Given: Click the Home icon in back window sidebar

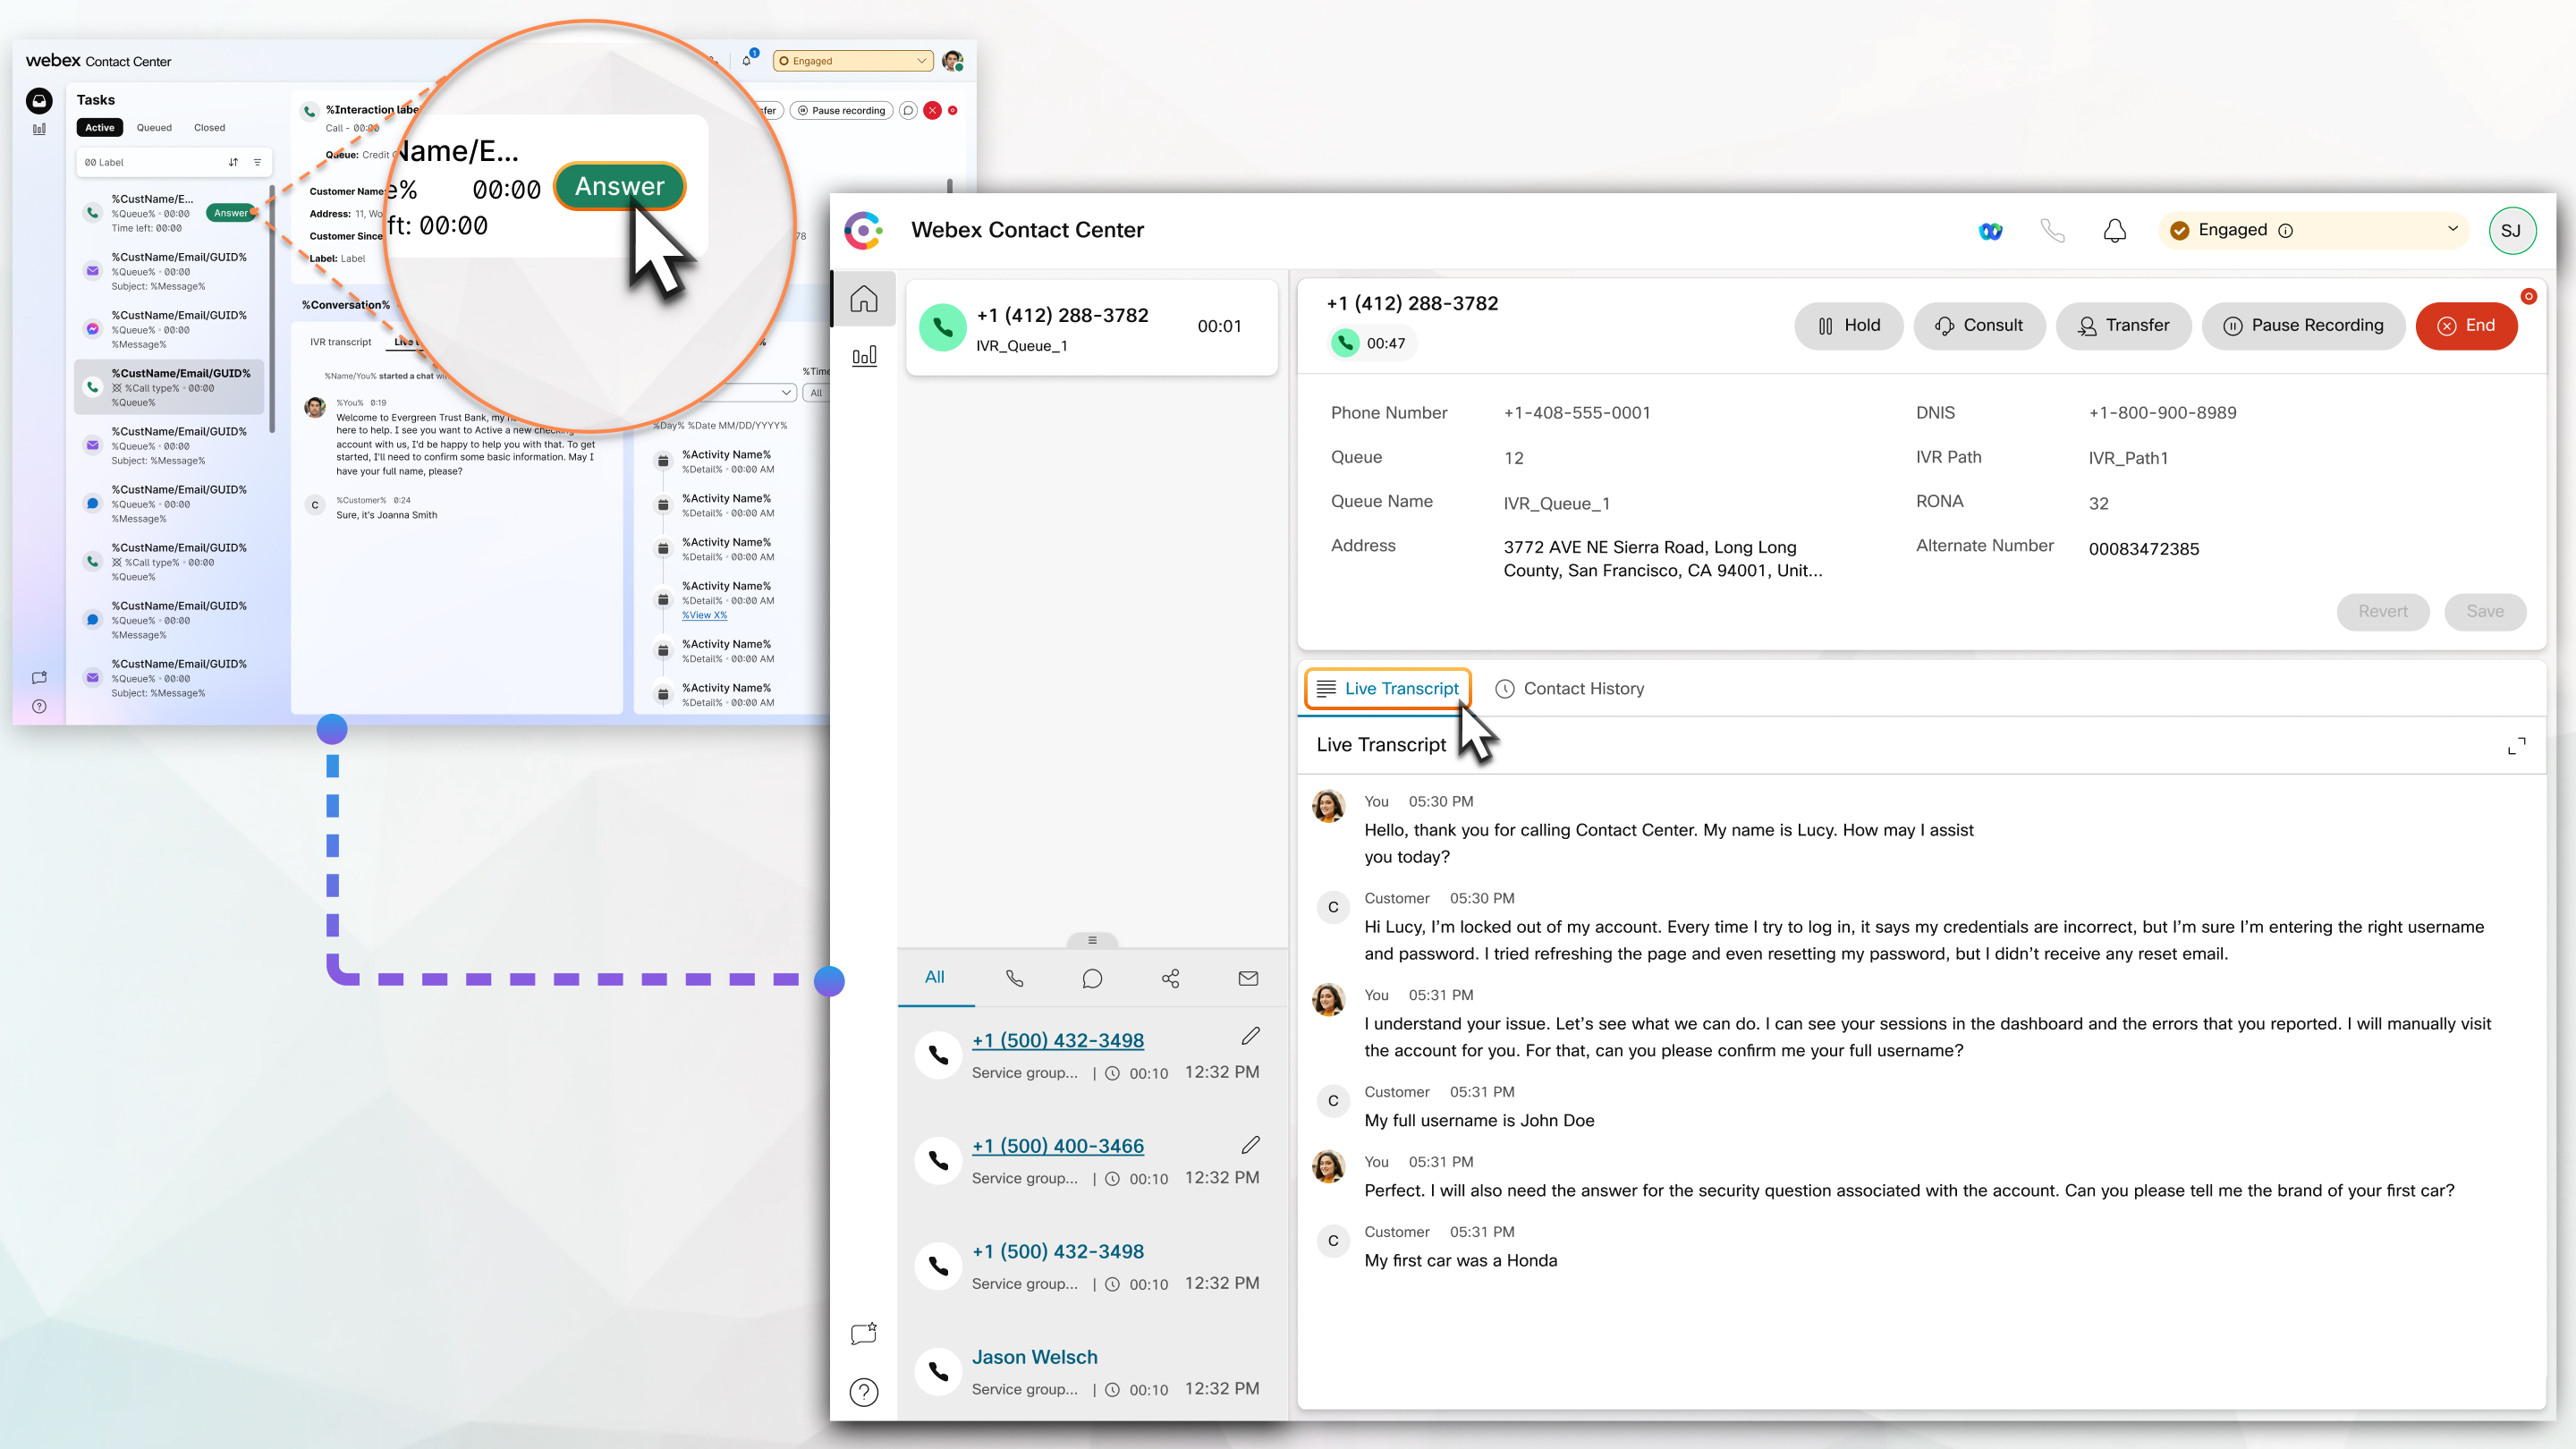Looking at the screenshot, I should (x=39, y=100).
